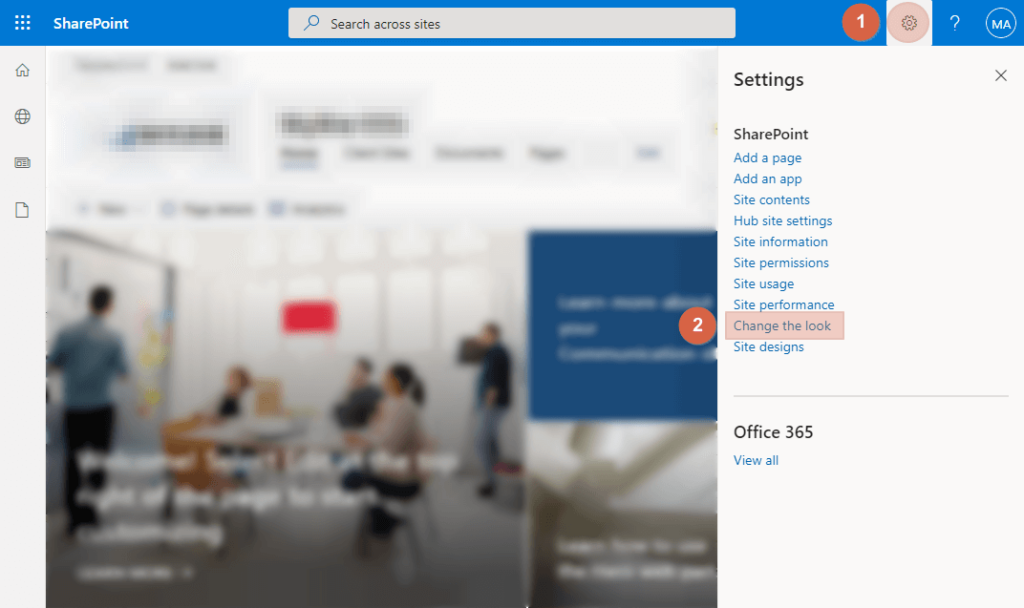The image size is (1024, 608).
Task: Go to Home in left rail
Action: click(22, 70)
